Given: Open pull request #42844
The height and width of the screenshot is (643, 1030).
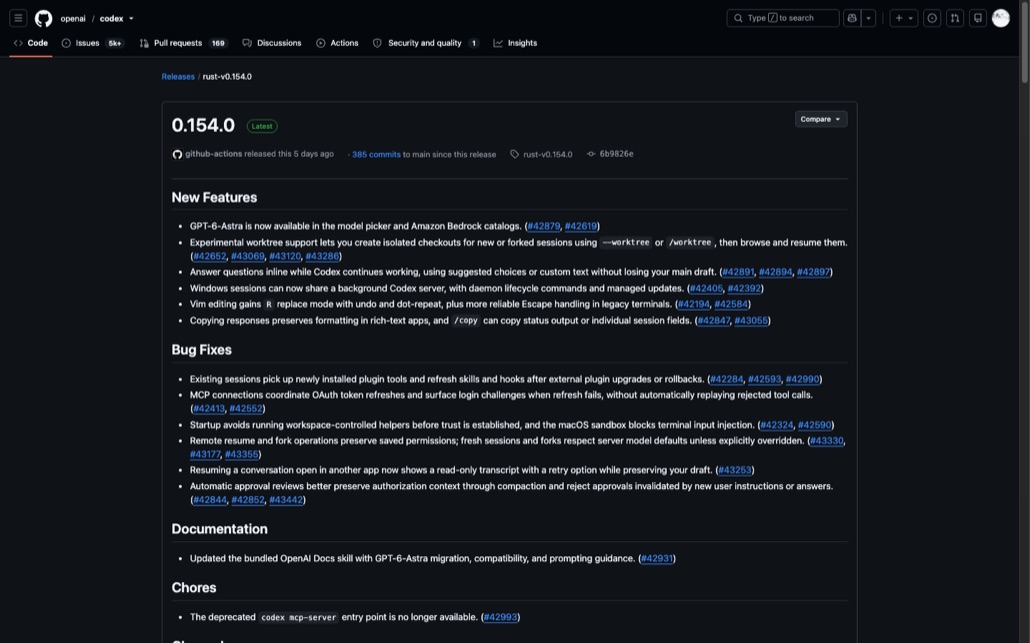Looking at the screenshot, I should (x=210, y=500).
